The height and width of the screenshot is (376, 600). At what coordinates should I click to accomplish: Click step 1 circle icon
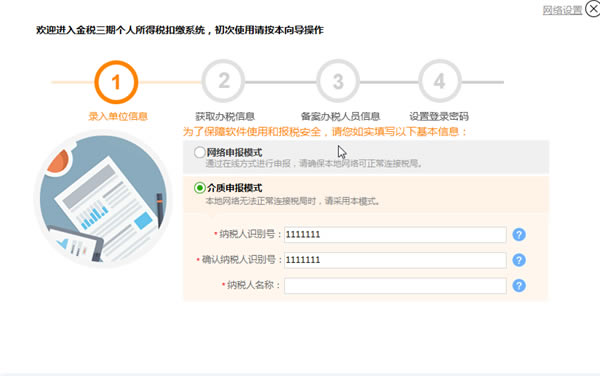tap(116, 82)
